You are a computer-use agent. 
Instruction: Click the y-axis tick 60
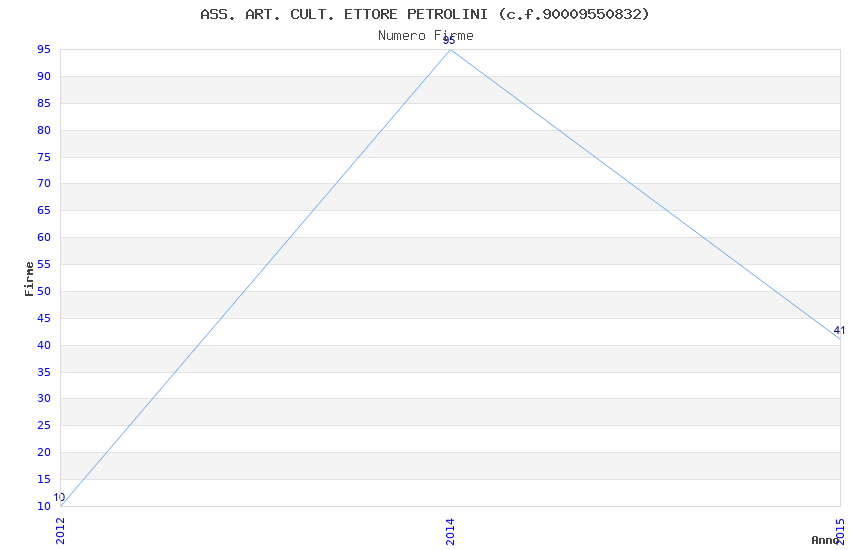coord(44,237)
